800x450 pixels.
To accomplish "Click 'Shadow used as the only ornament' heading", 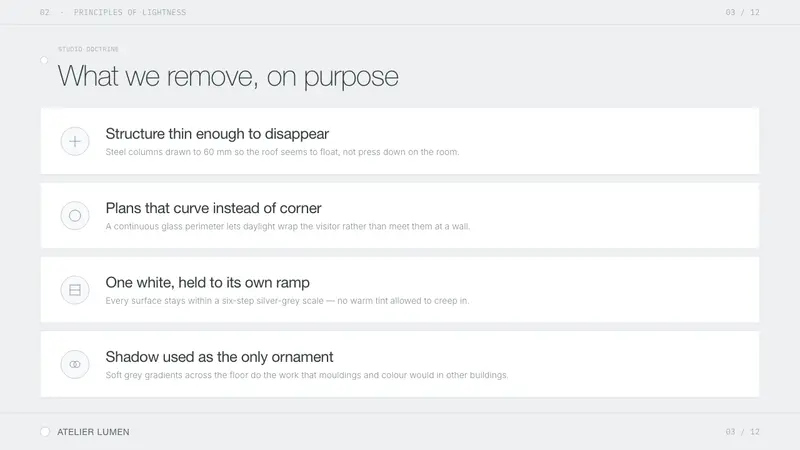I will (x=219, y=357).
